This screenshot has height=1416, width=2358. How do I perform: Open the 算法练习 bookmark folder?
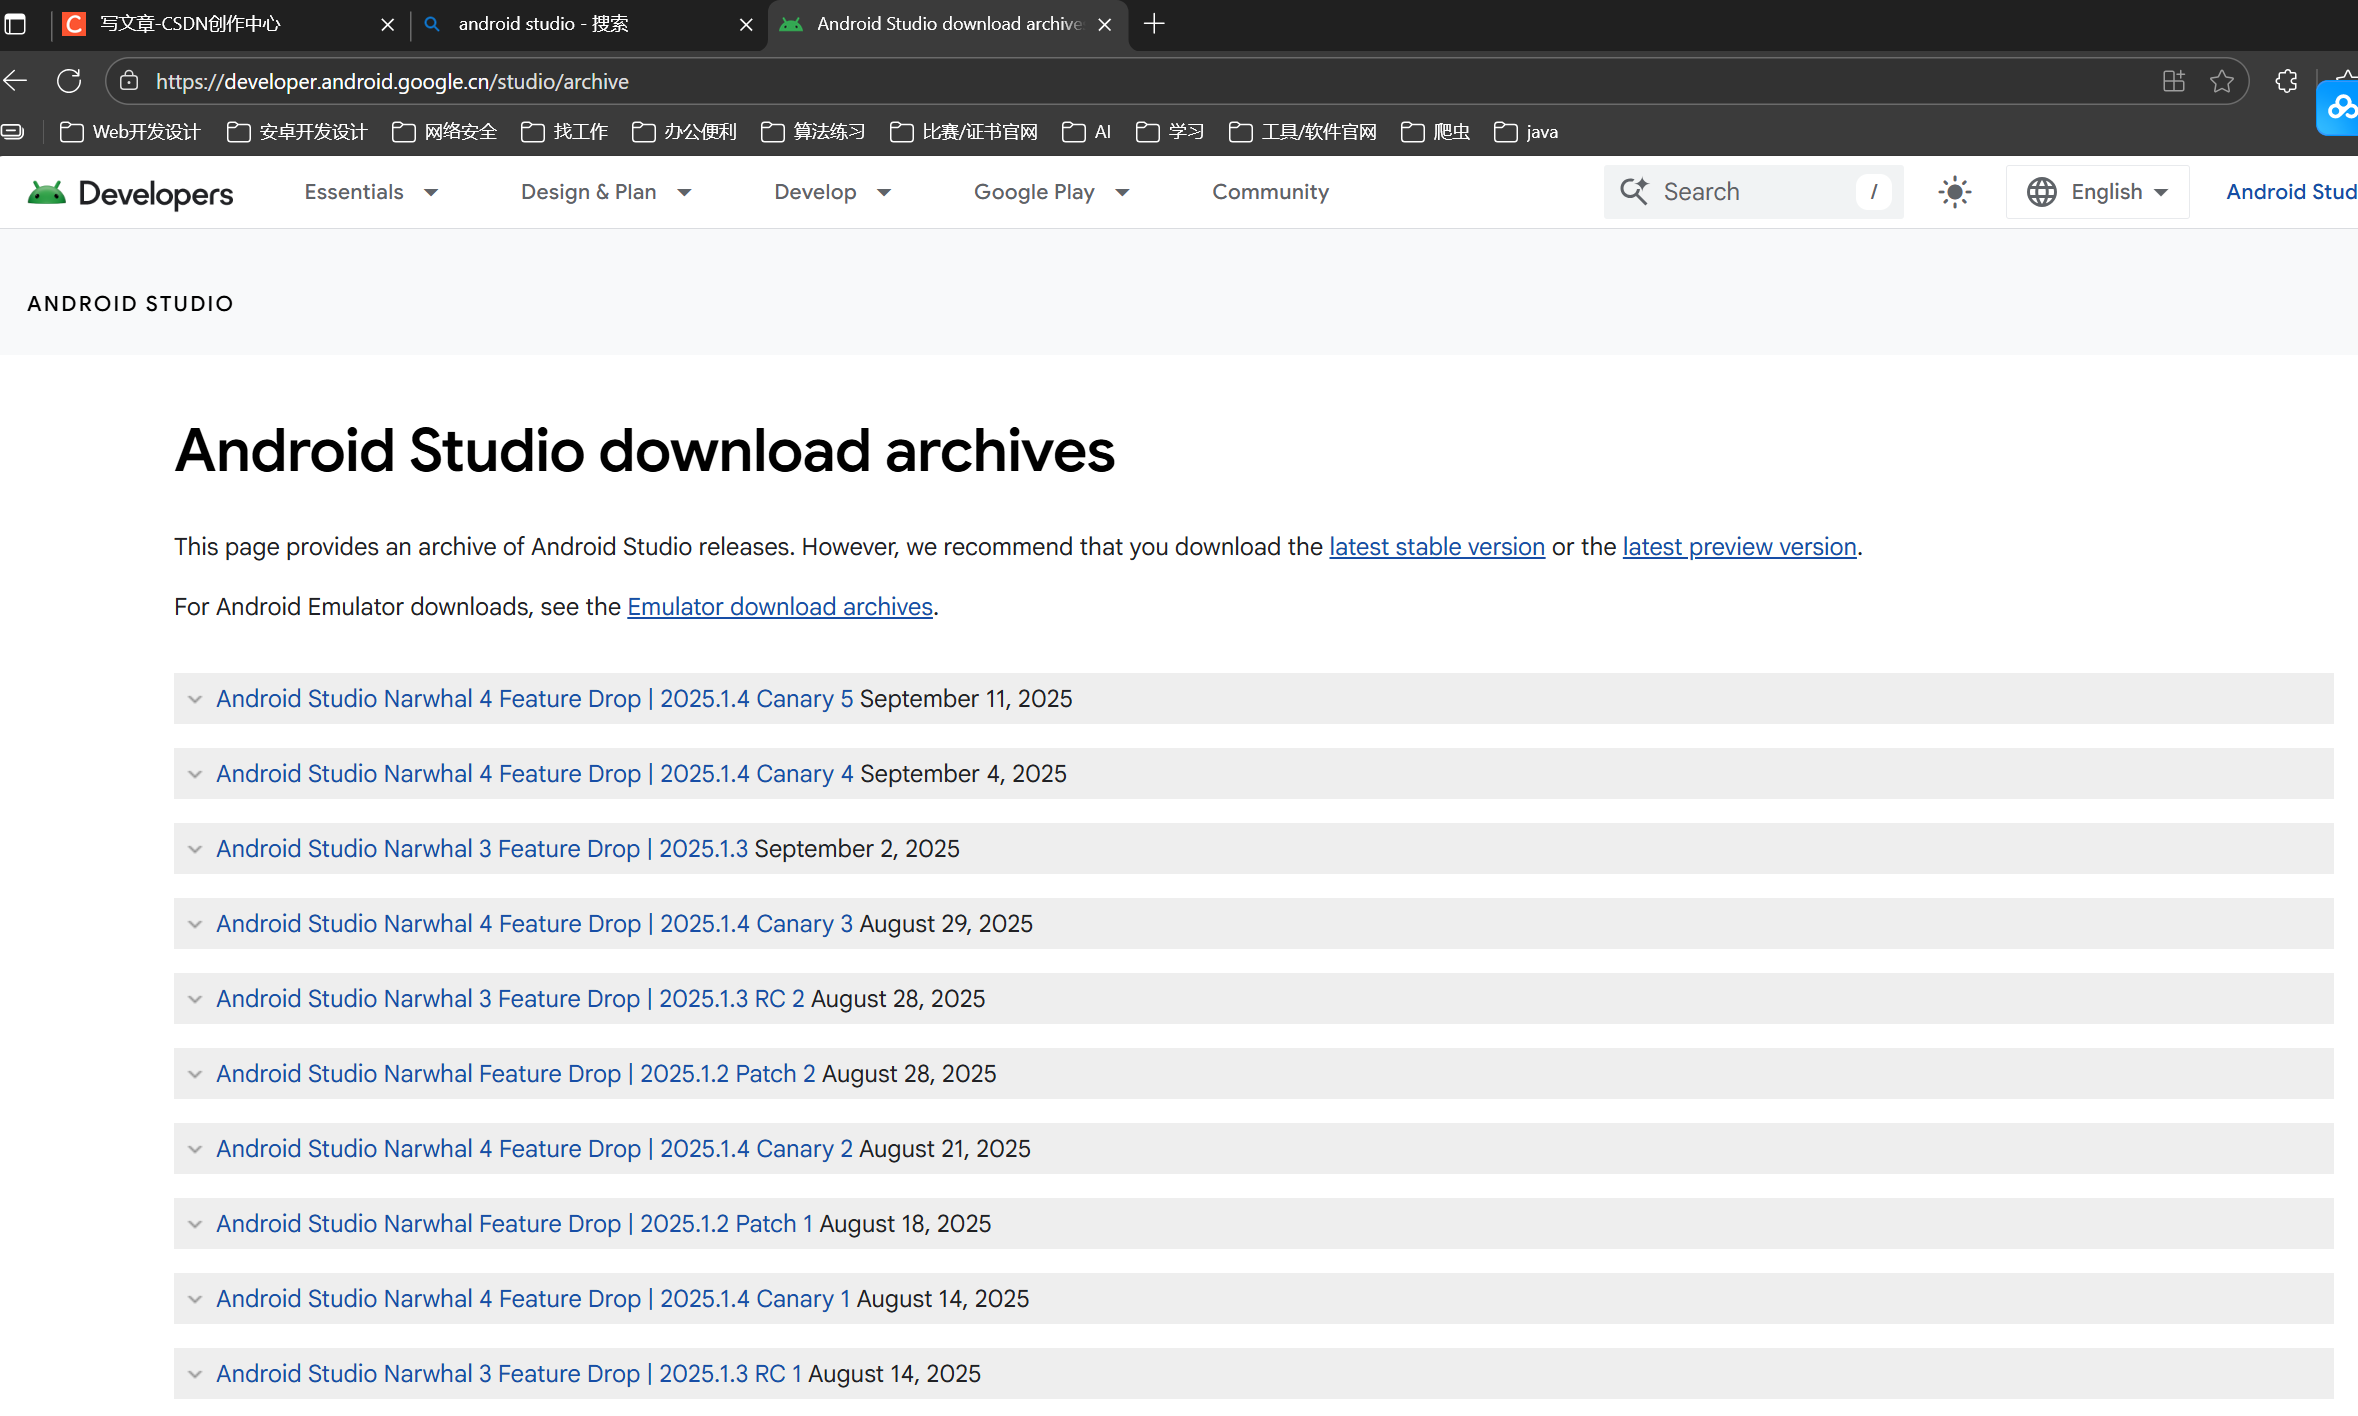point(813,132)
